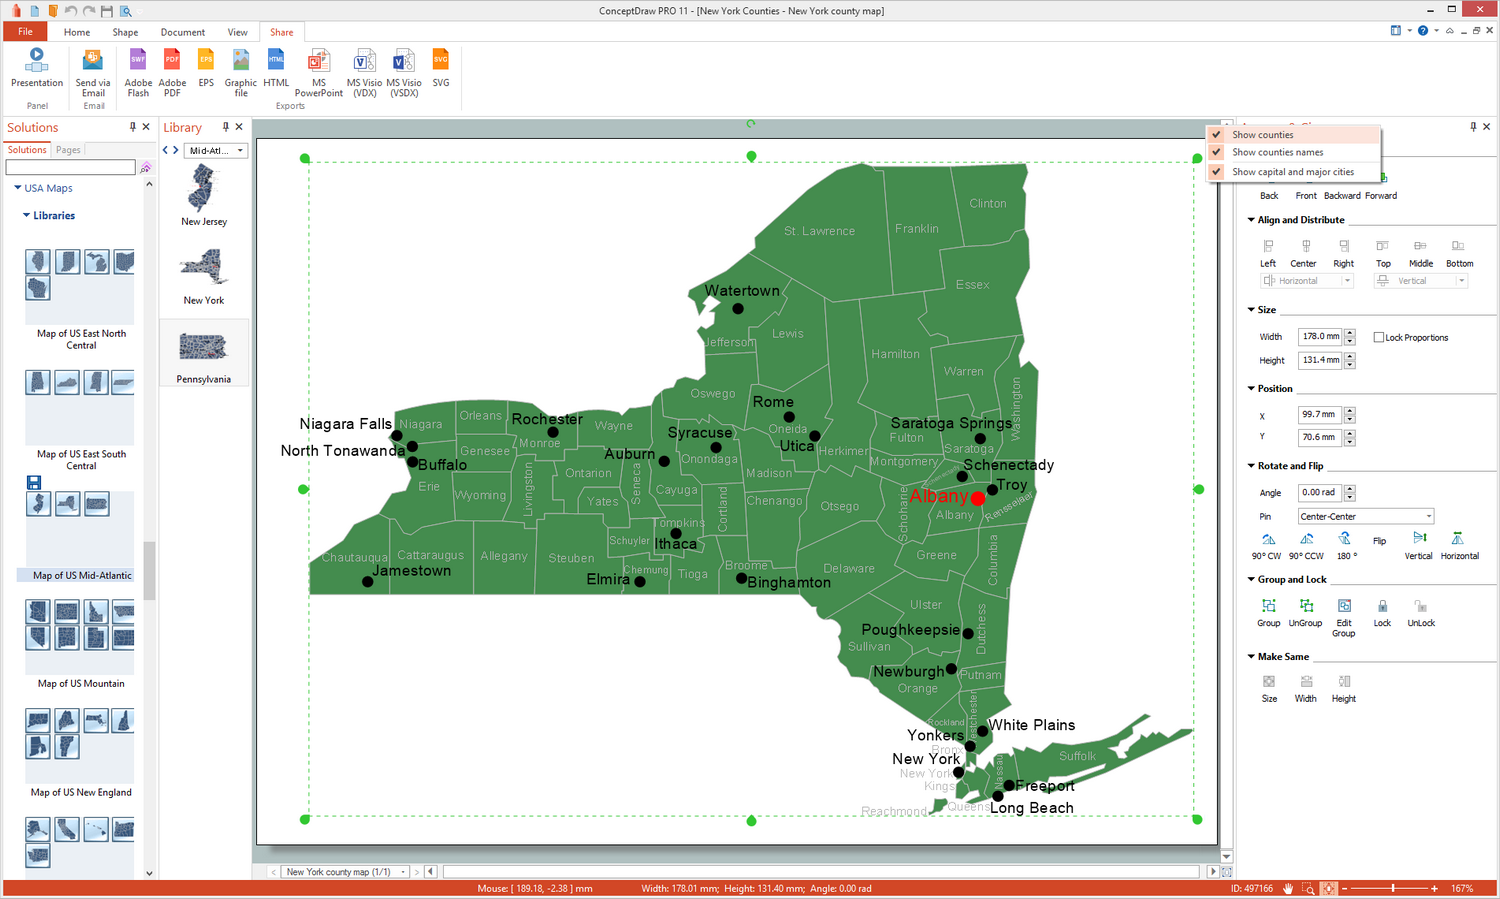Image resolution: width=1500 pixels, height=899 pixels.
Task: Collapse the Align and Distribute section
Action: tap(1251, 220)
